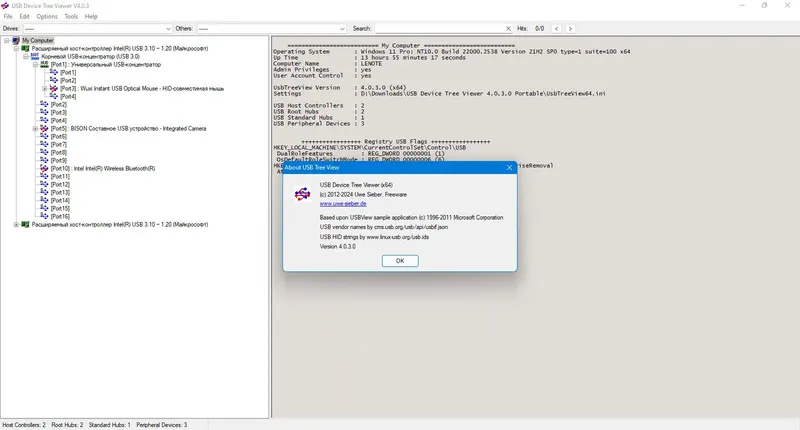This screenshot has width=800, height=430.
Task: Click 'Standard Hubs: 1' in status bar
Action: 110,425
